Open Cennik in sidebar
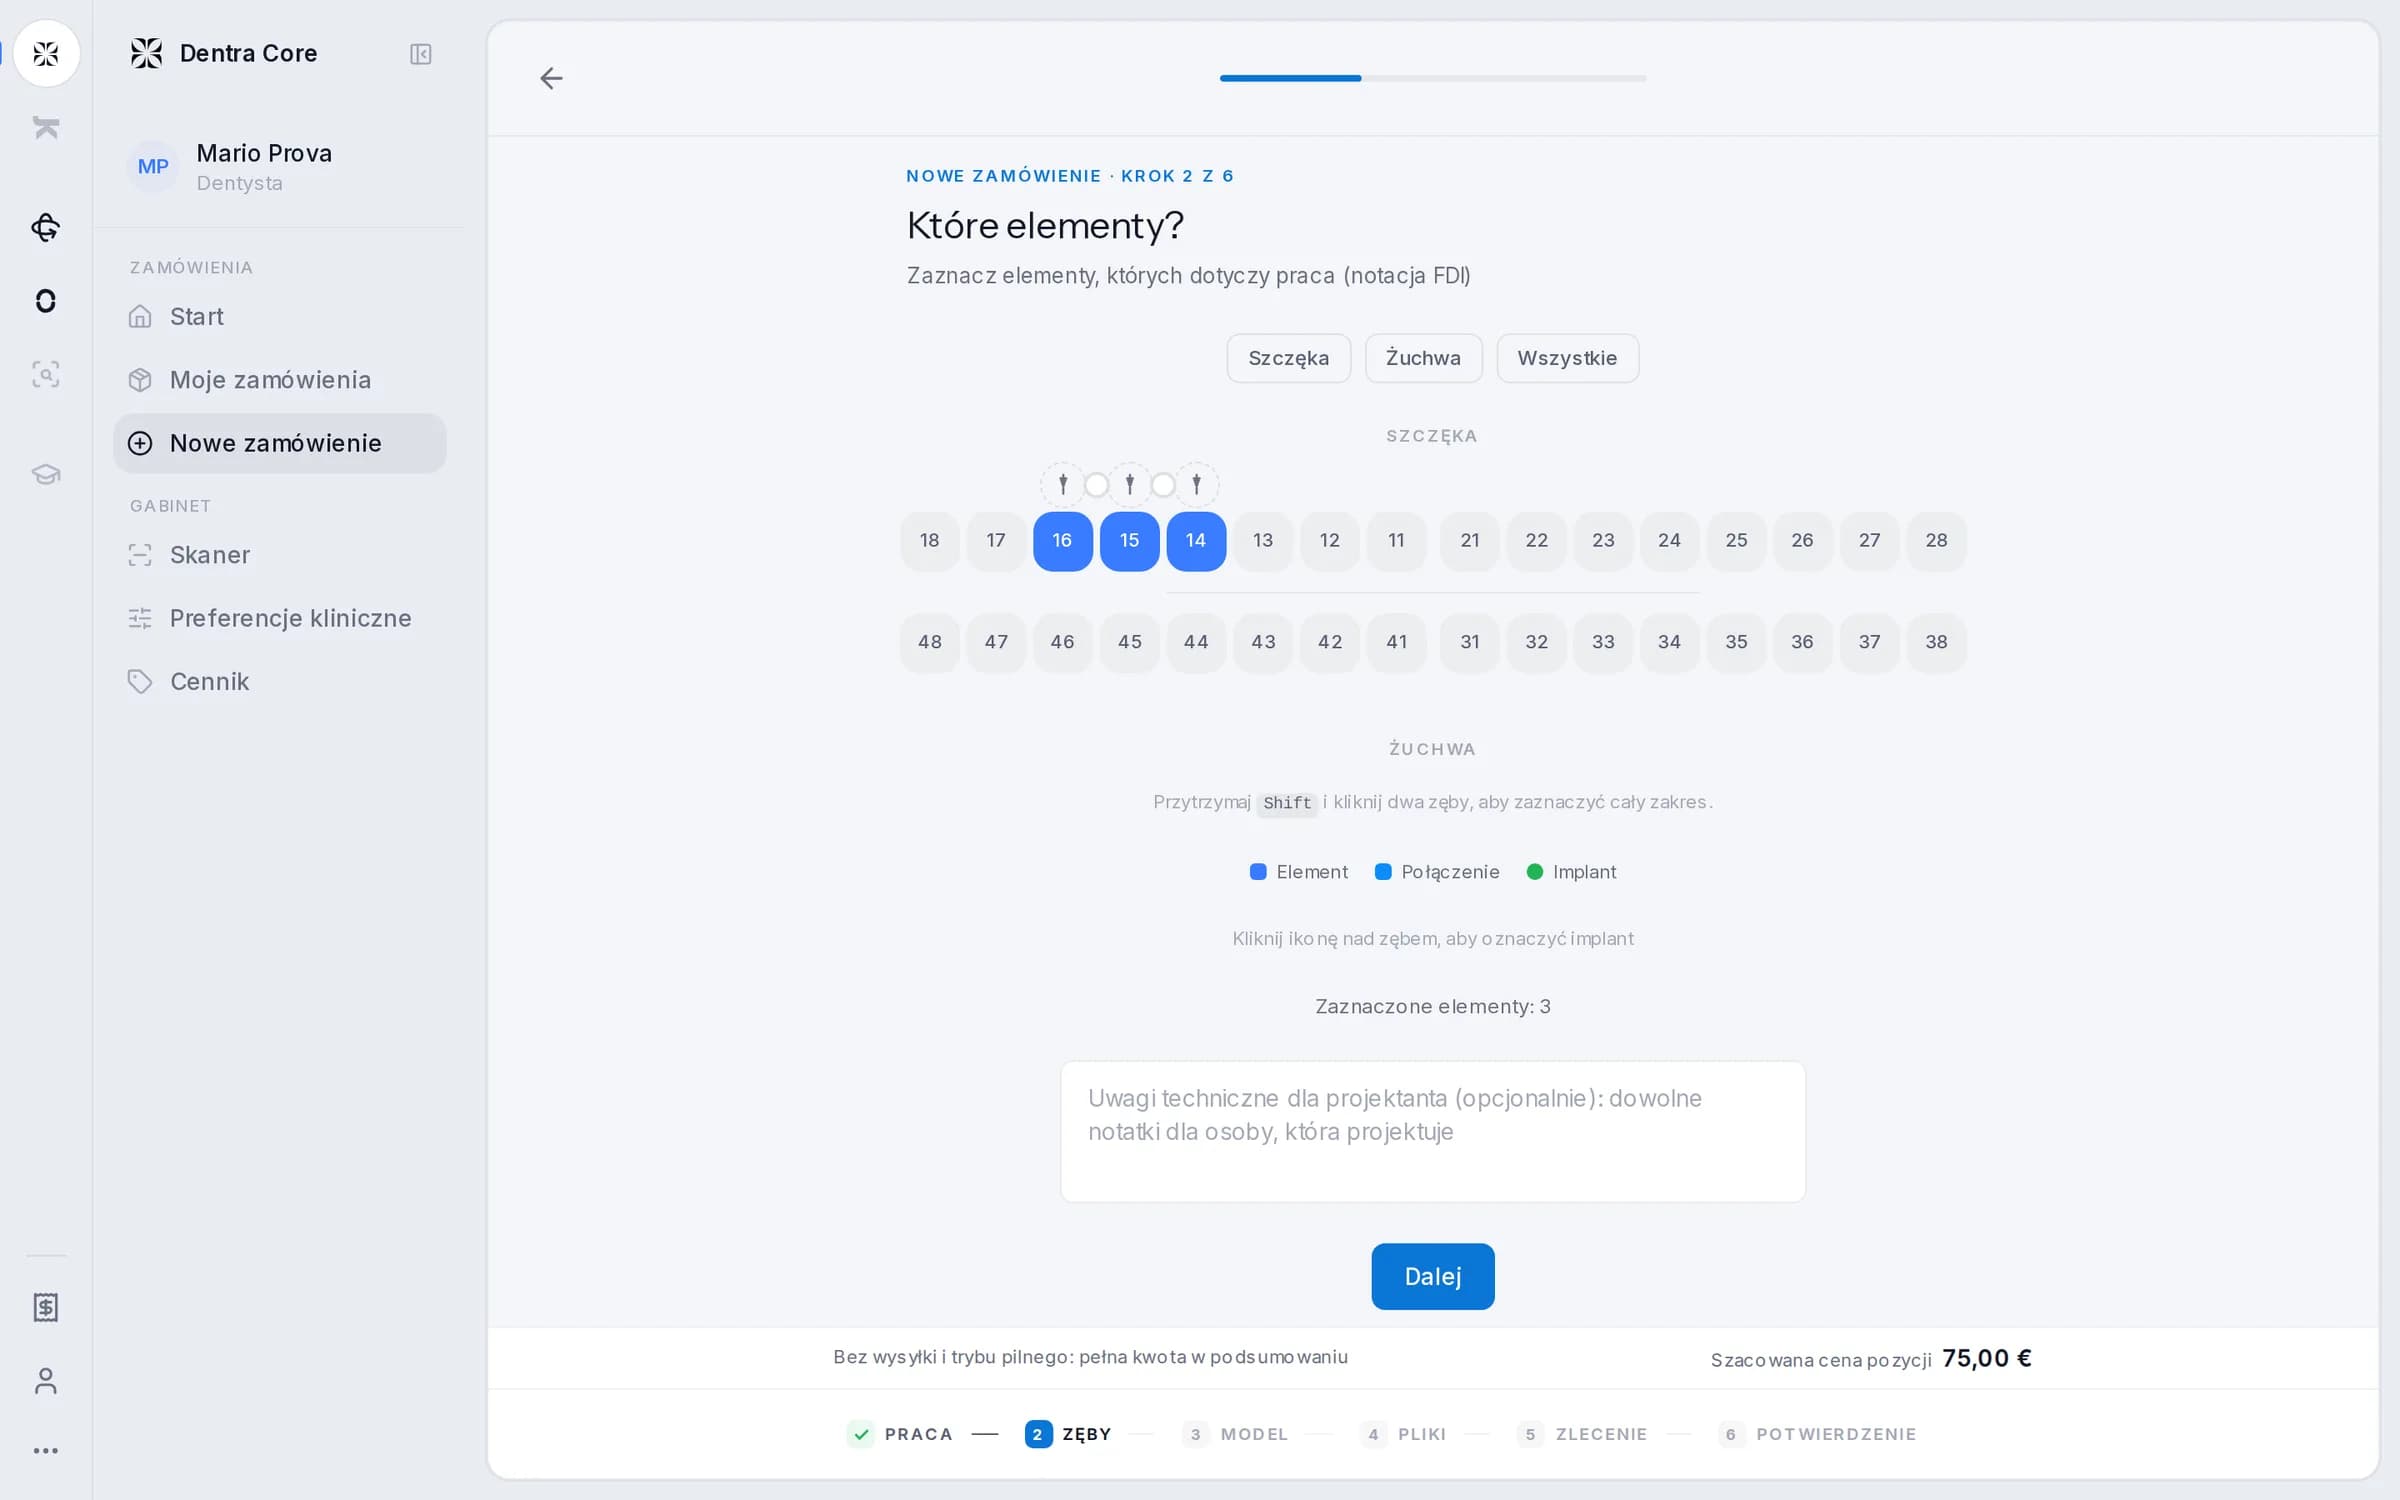Viewport: 2400px width, 1500px height. tap(280, 682)
